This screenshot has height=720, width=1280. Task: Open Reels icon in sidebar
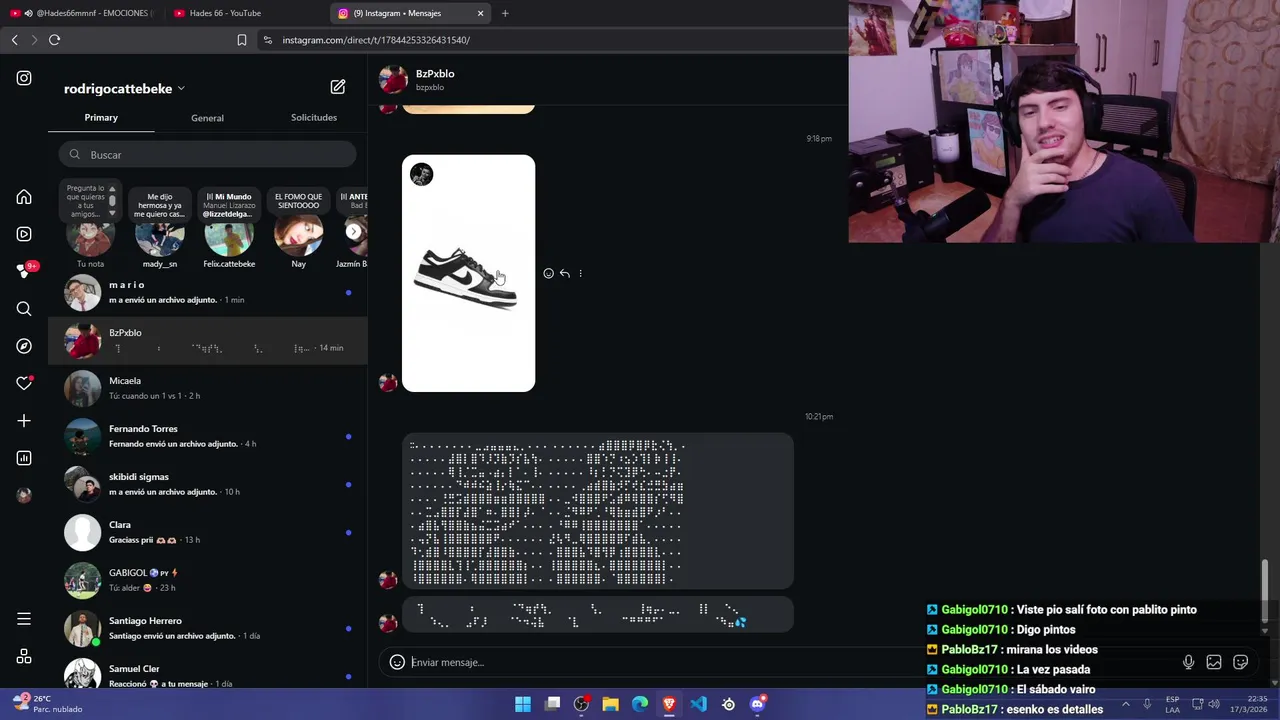point(24,234)
